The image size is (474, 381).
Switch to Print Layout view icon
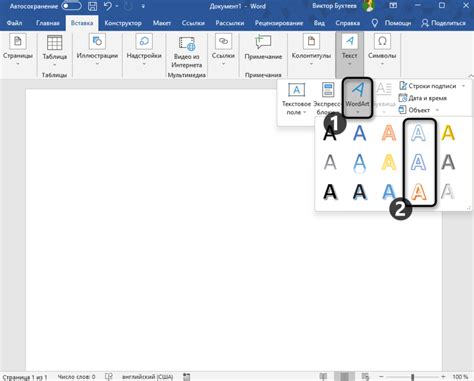pos(344,377)
